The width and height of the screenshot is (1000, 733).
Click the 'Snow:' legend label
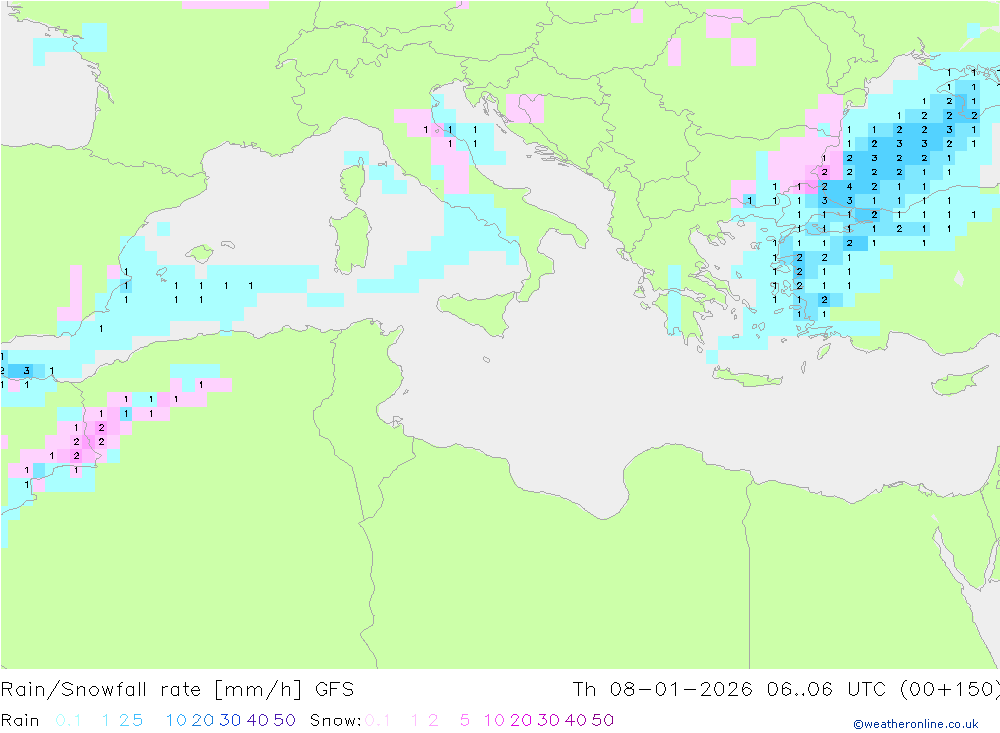pyautogui.click(x=335, y=720)
